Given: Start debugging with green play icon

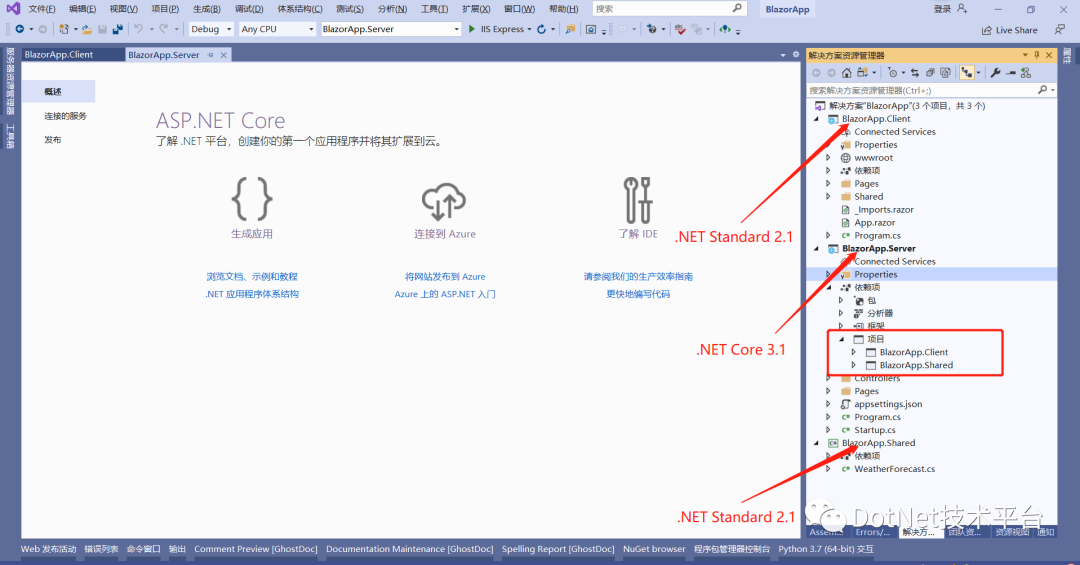Looking at the screenshot, I should coord(472,29).
